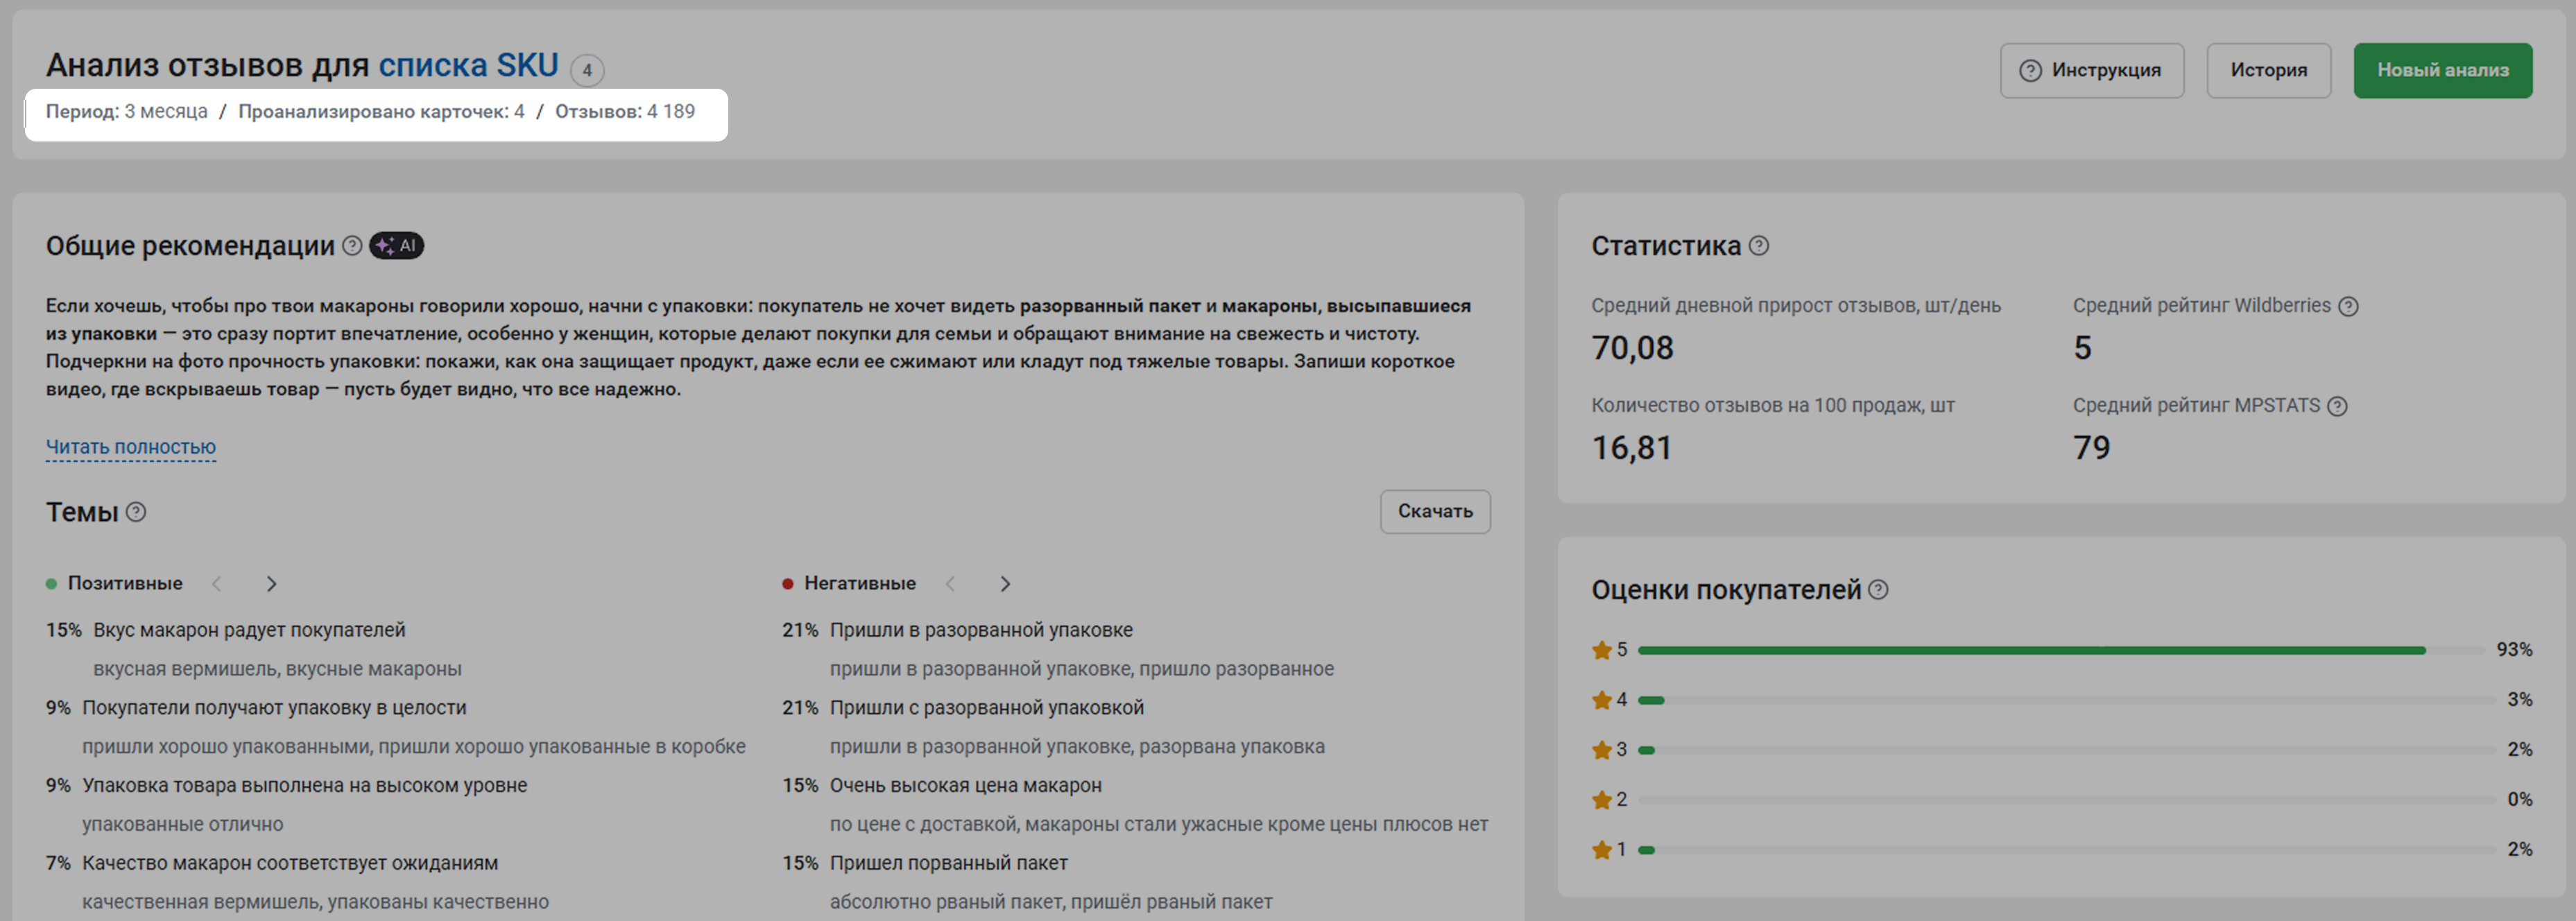Click help icon beside Средний рейтинг MPSTATS

(x=2337, y=406)
